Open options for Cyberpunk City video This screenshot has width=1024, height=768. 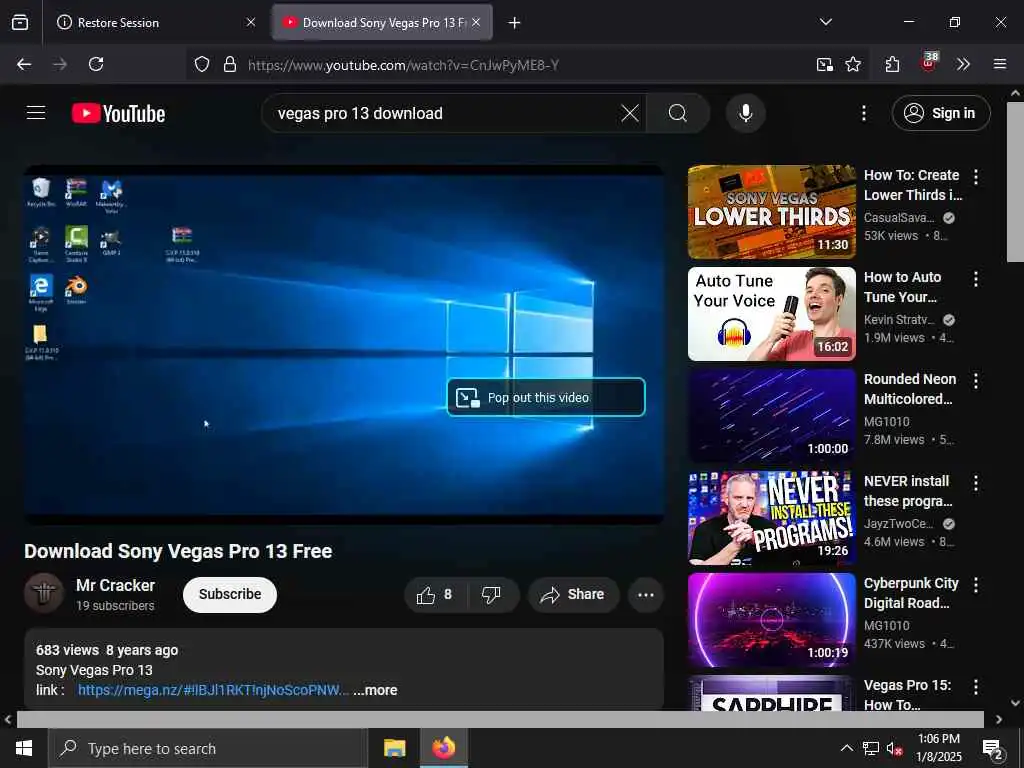click(x=976, y=584)
